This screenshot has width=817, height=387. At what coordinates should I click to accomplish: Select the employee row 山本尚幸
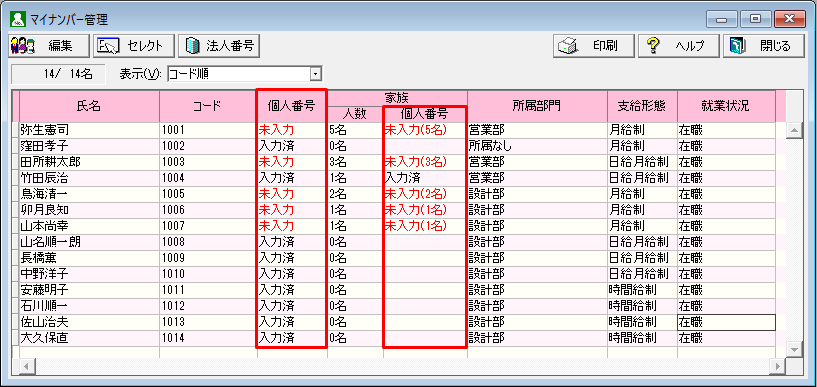point(398,226)
